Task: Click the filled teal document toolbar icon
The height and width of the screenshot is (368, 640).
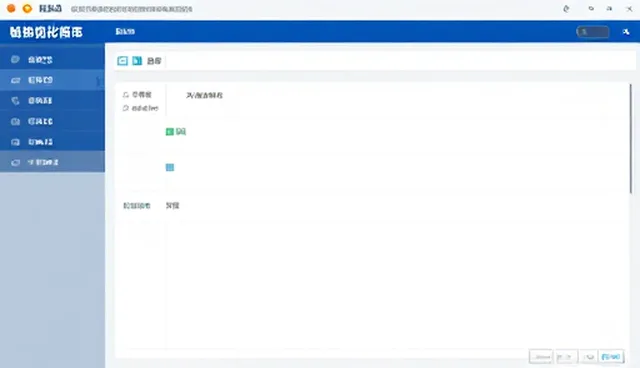Action: click(x=137, y=61)
